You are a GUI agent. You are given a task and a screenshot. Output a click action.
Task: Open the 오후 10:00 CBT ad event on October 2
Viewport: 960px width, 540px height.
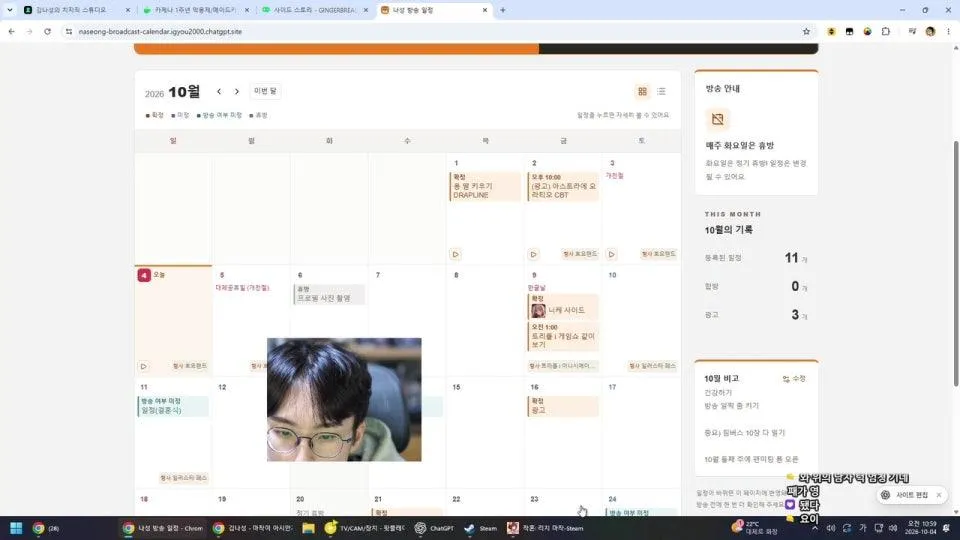[563, 186]
